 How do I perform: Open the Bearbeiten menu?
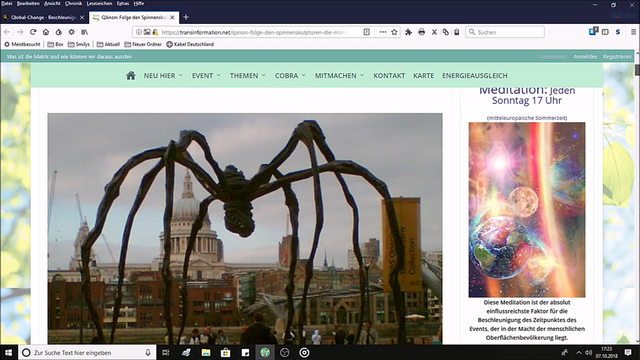pyautogui.click(x=28, y=3)
